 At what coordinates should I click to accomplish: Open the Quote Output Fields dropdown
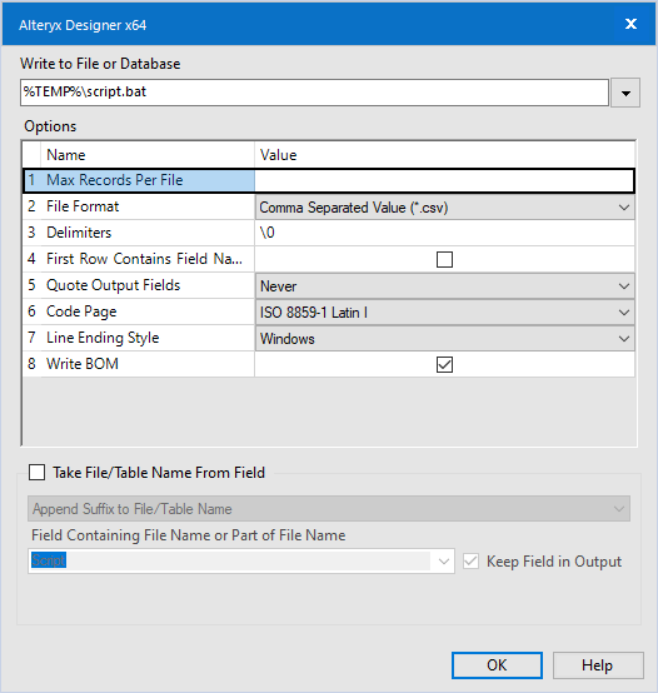[x=445, y=286]
